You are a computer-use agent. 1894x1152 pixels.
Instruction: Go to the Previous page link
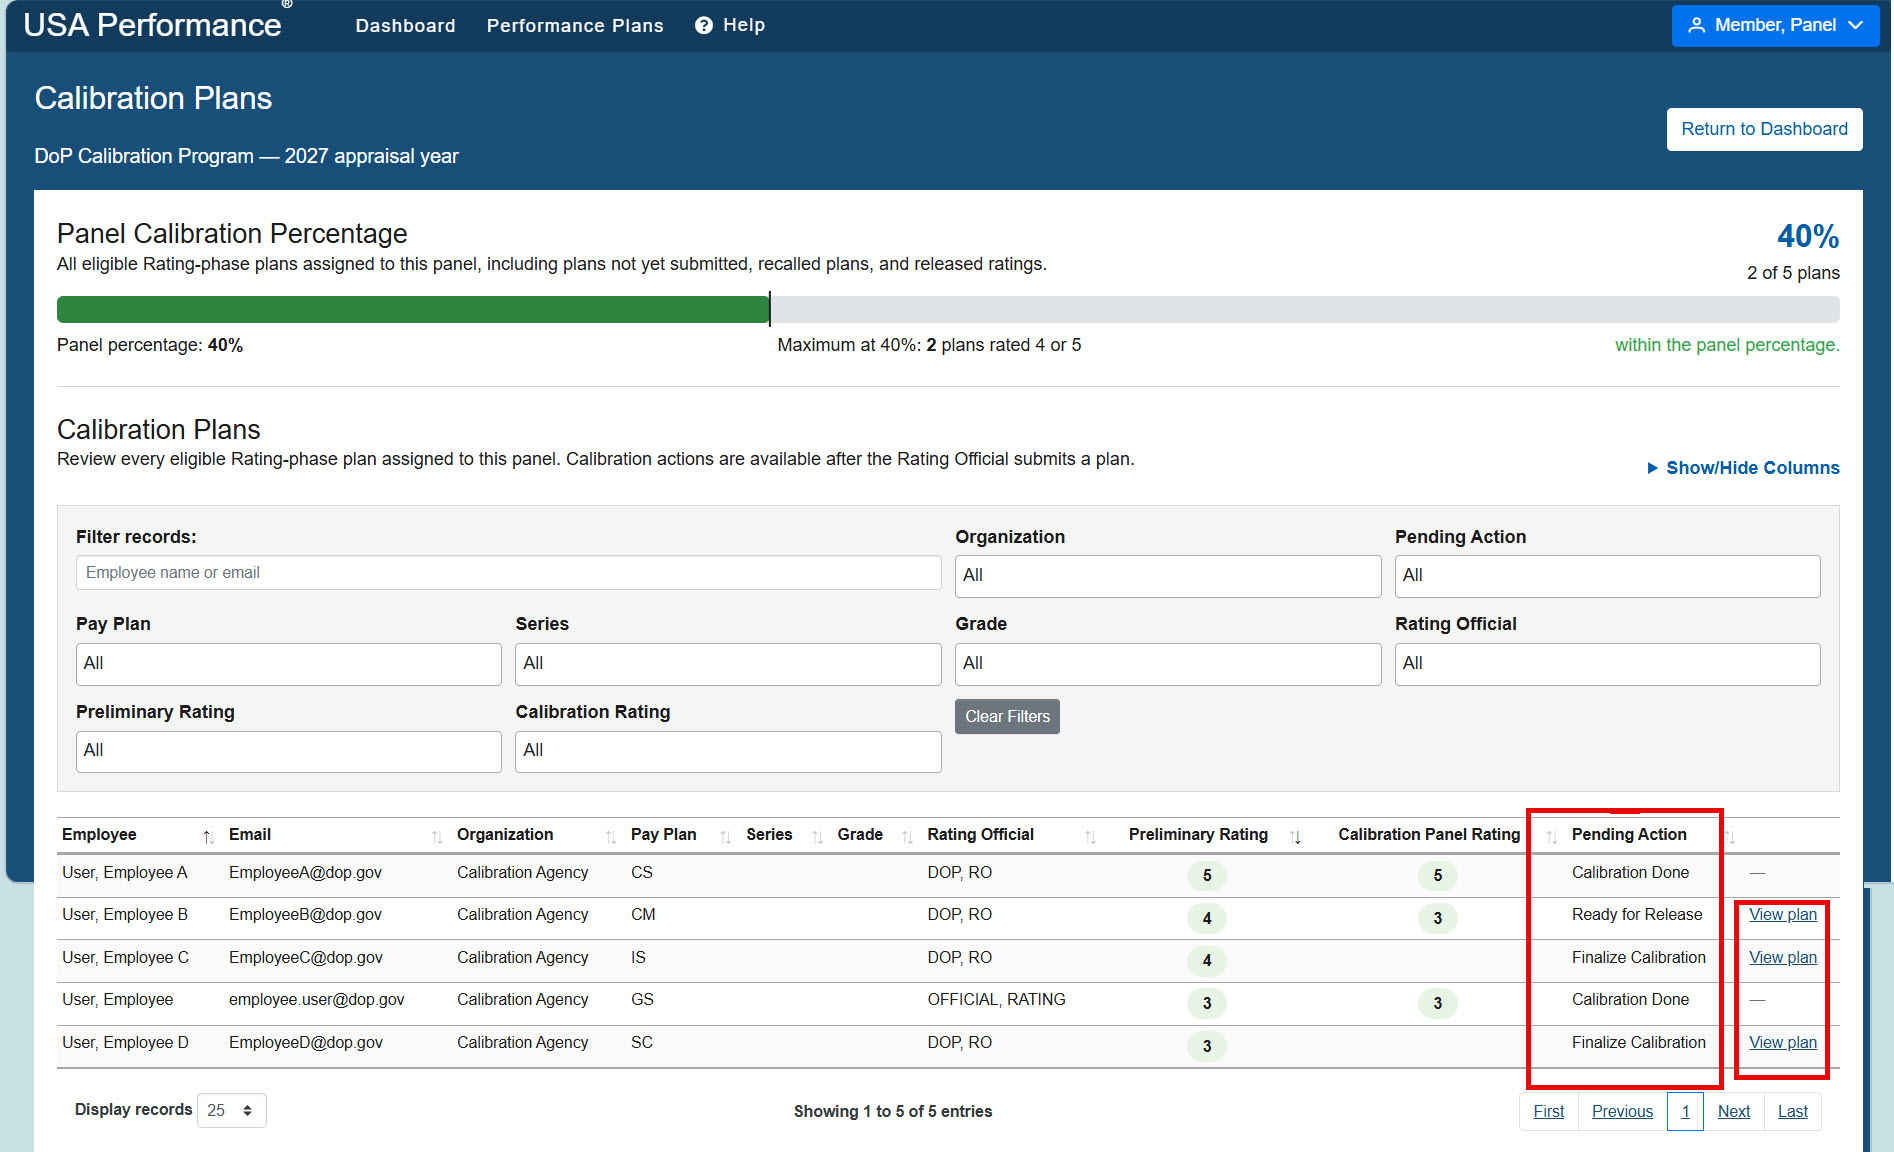pos(1622,1111)
